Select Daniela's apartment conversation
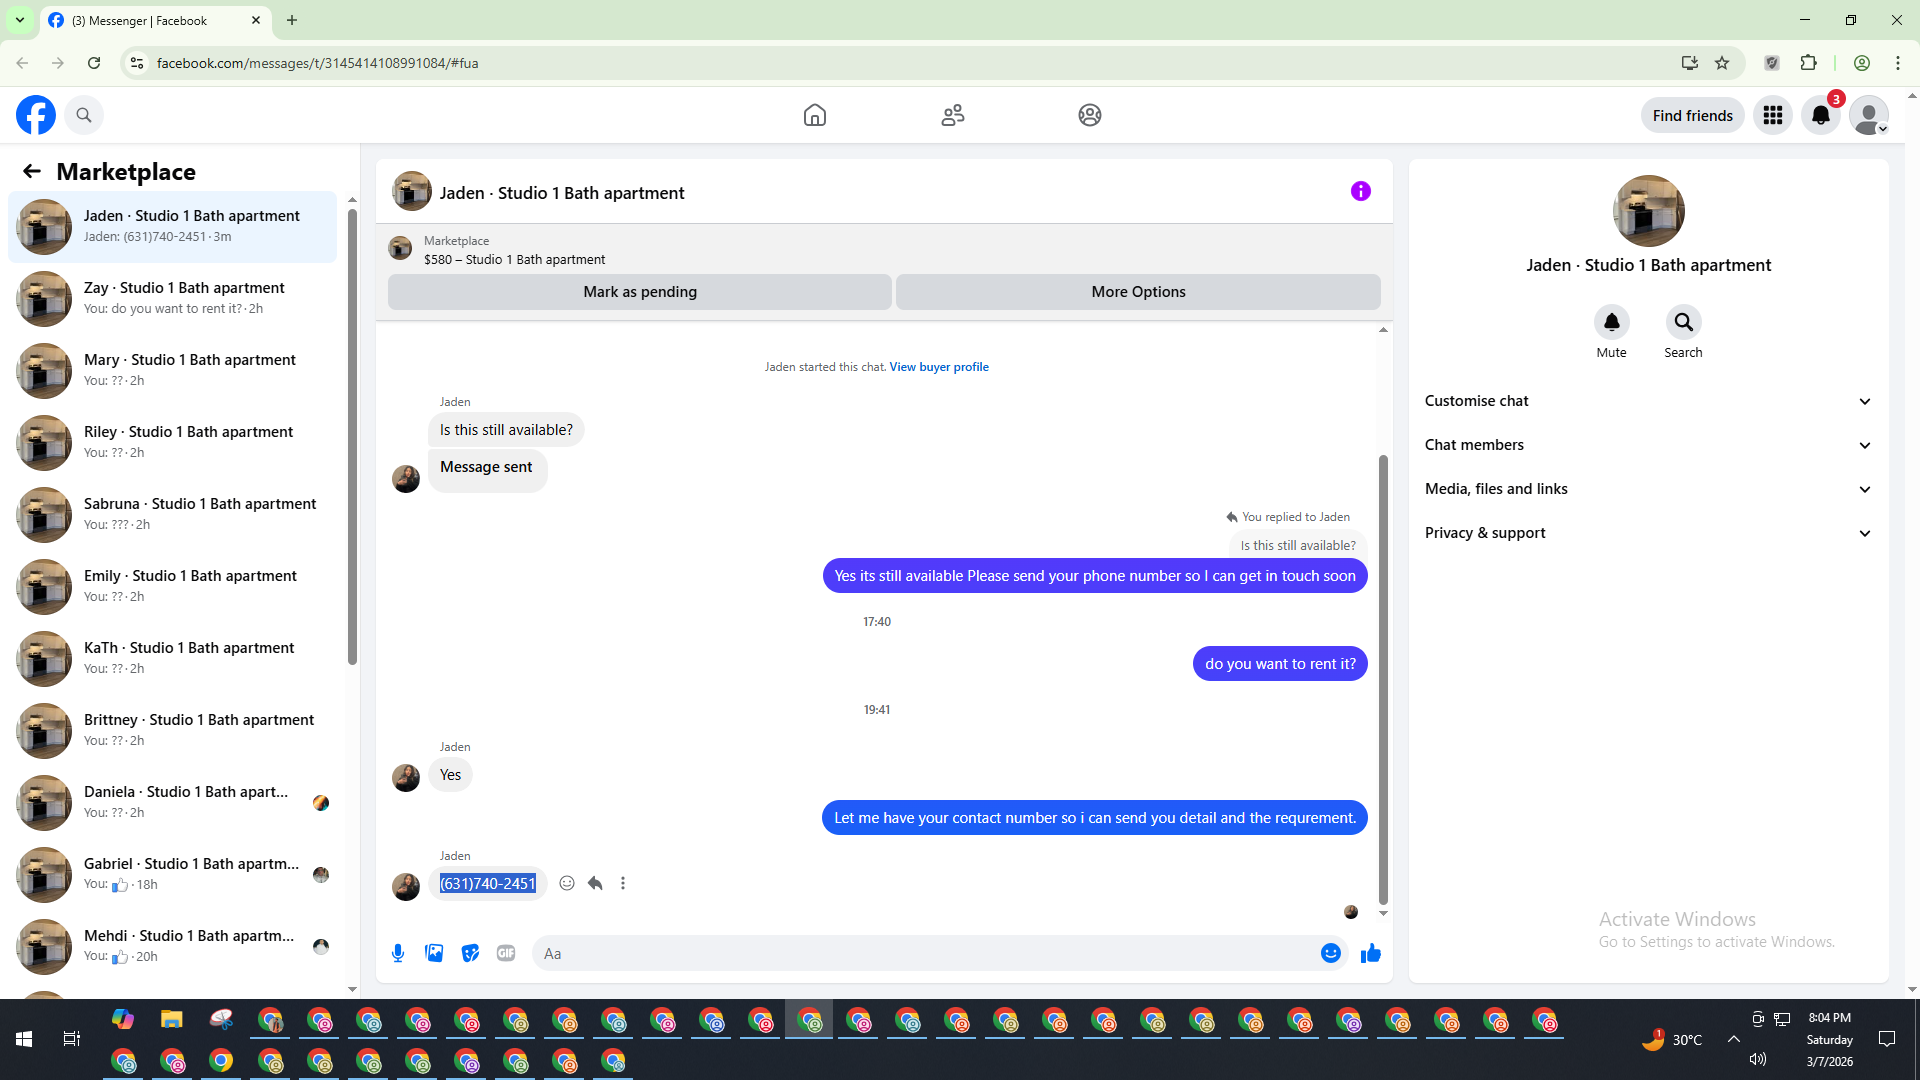The width and height of the screenshot is (1920, 1080). pyautogui.click(x=172, y=803)
